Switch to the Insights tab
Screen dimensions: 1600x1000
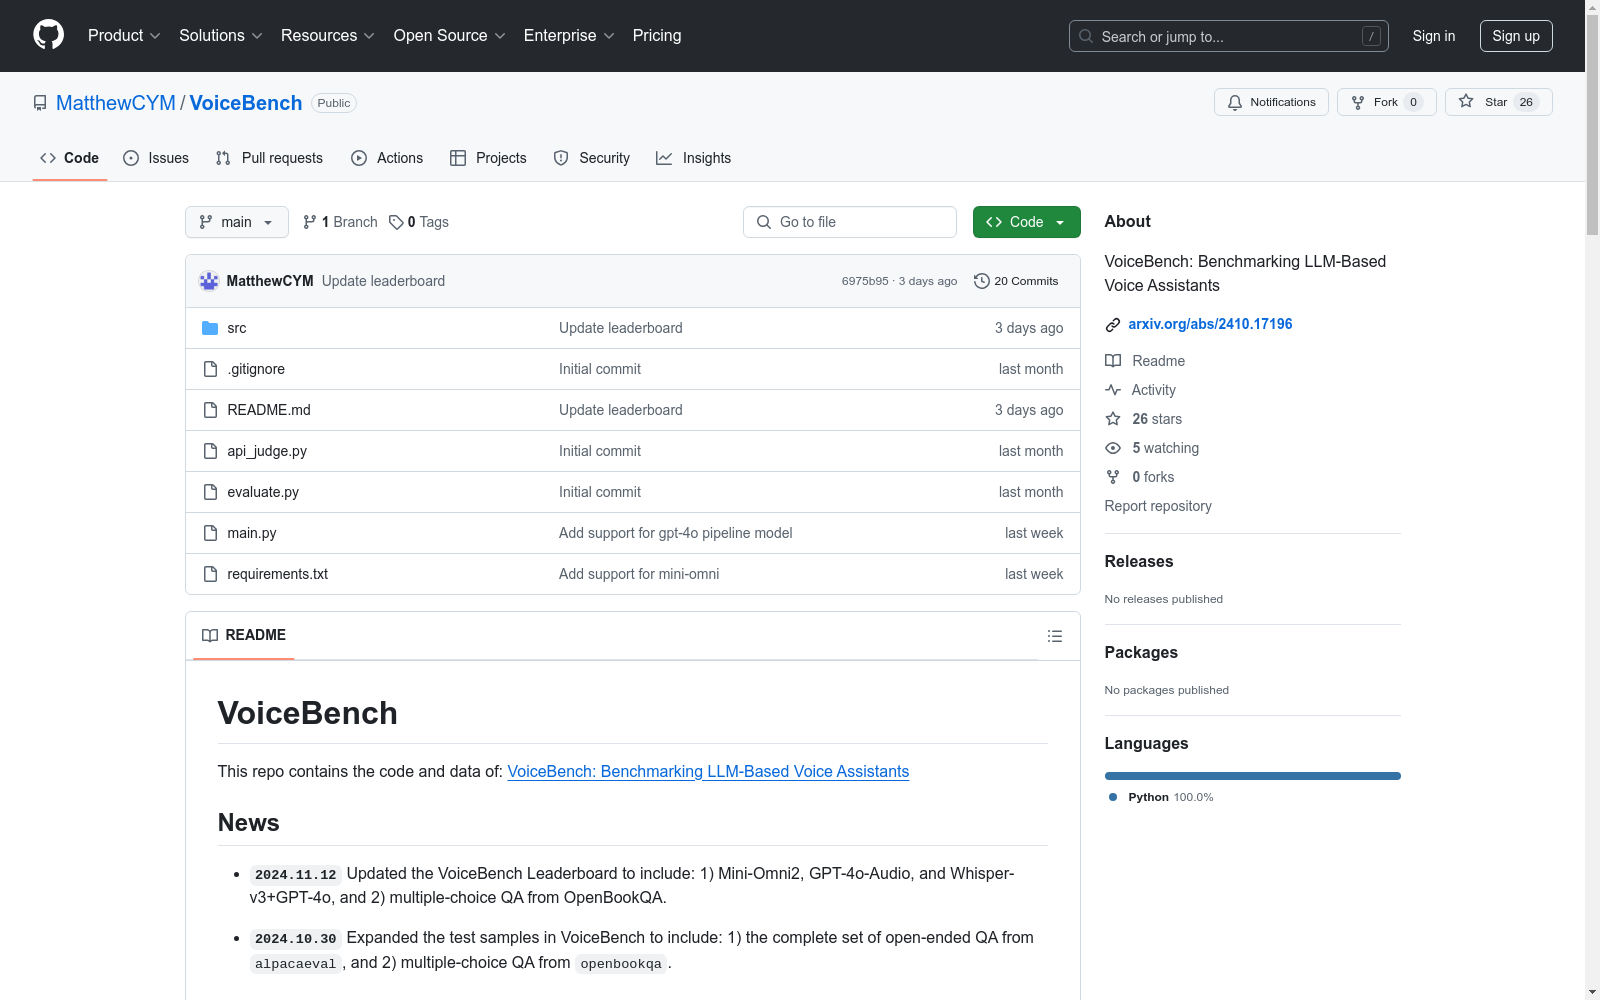[693, 158]
